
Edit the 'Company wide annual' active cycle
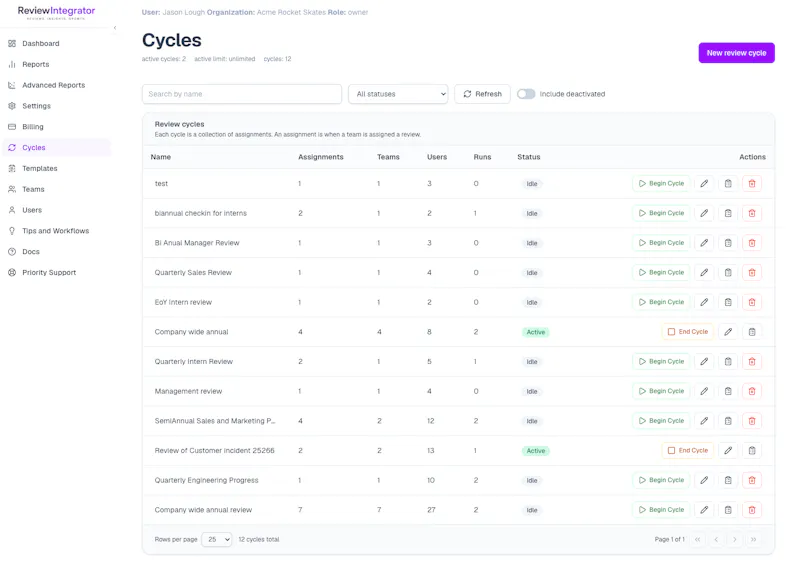[728, 332]
